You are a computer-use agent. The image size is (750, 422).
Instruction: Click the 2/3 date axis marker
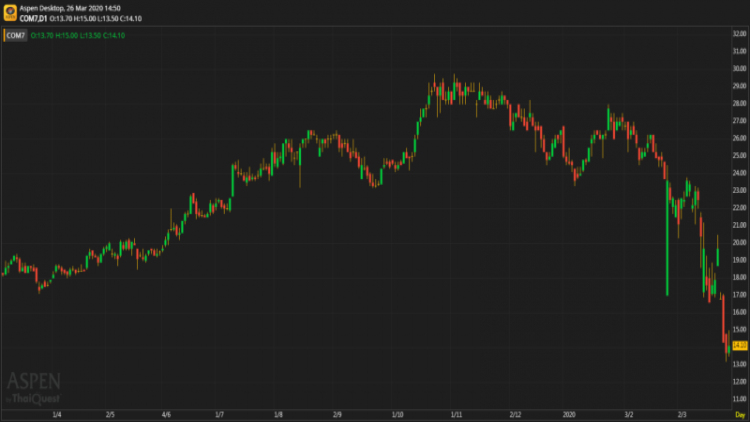682,413
